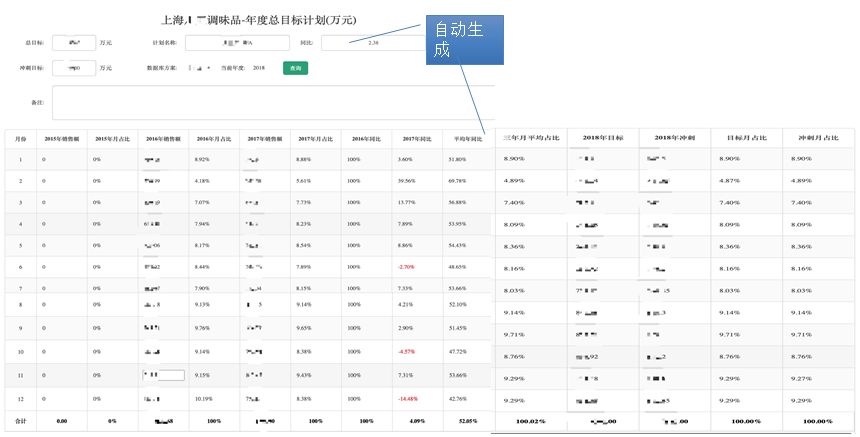Click the green 查询 button

295,68
